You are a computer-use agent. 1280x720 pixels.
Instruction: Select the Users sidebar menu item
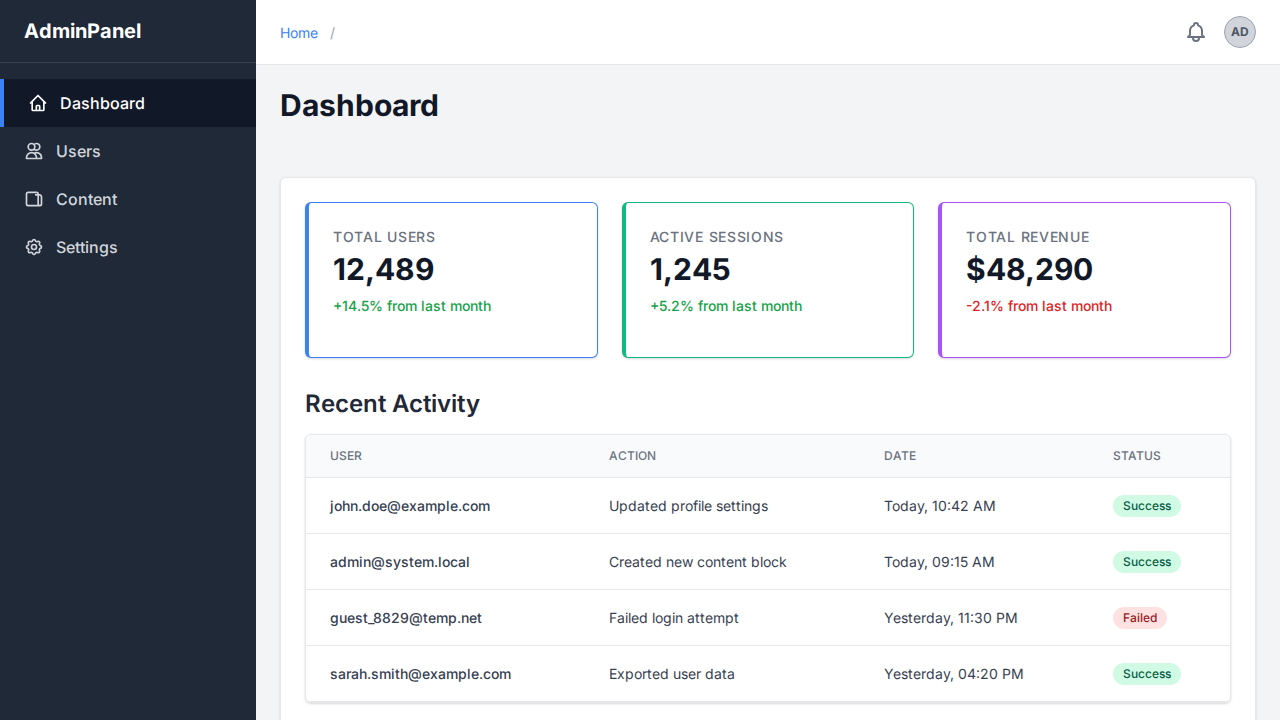(79, 151)
